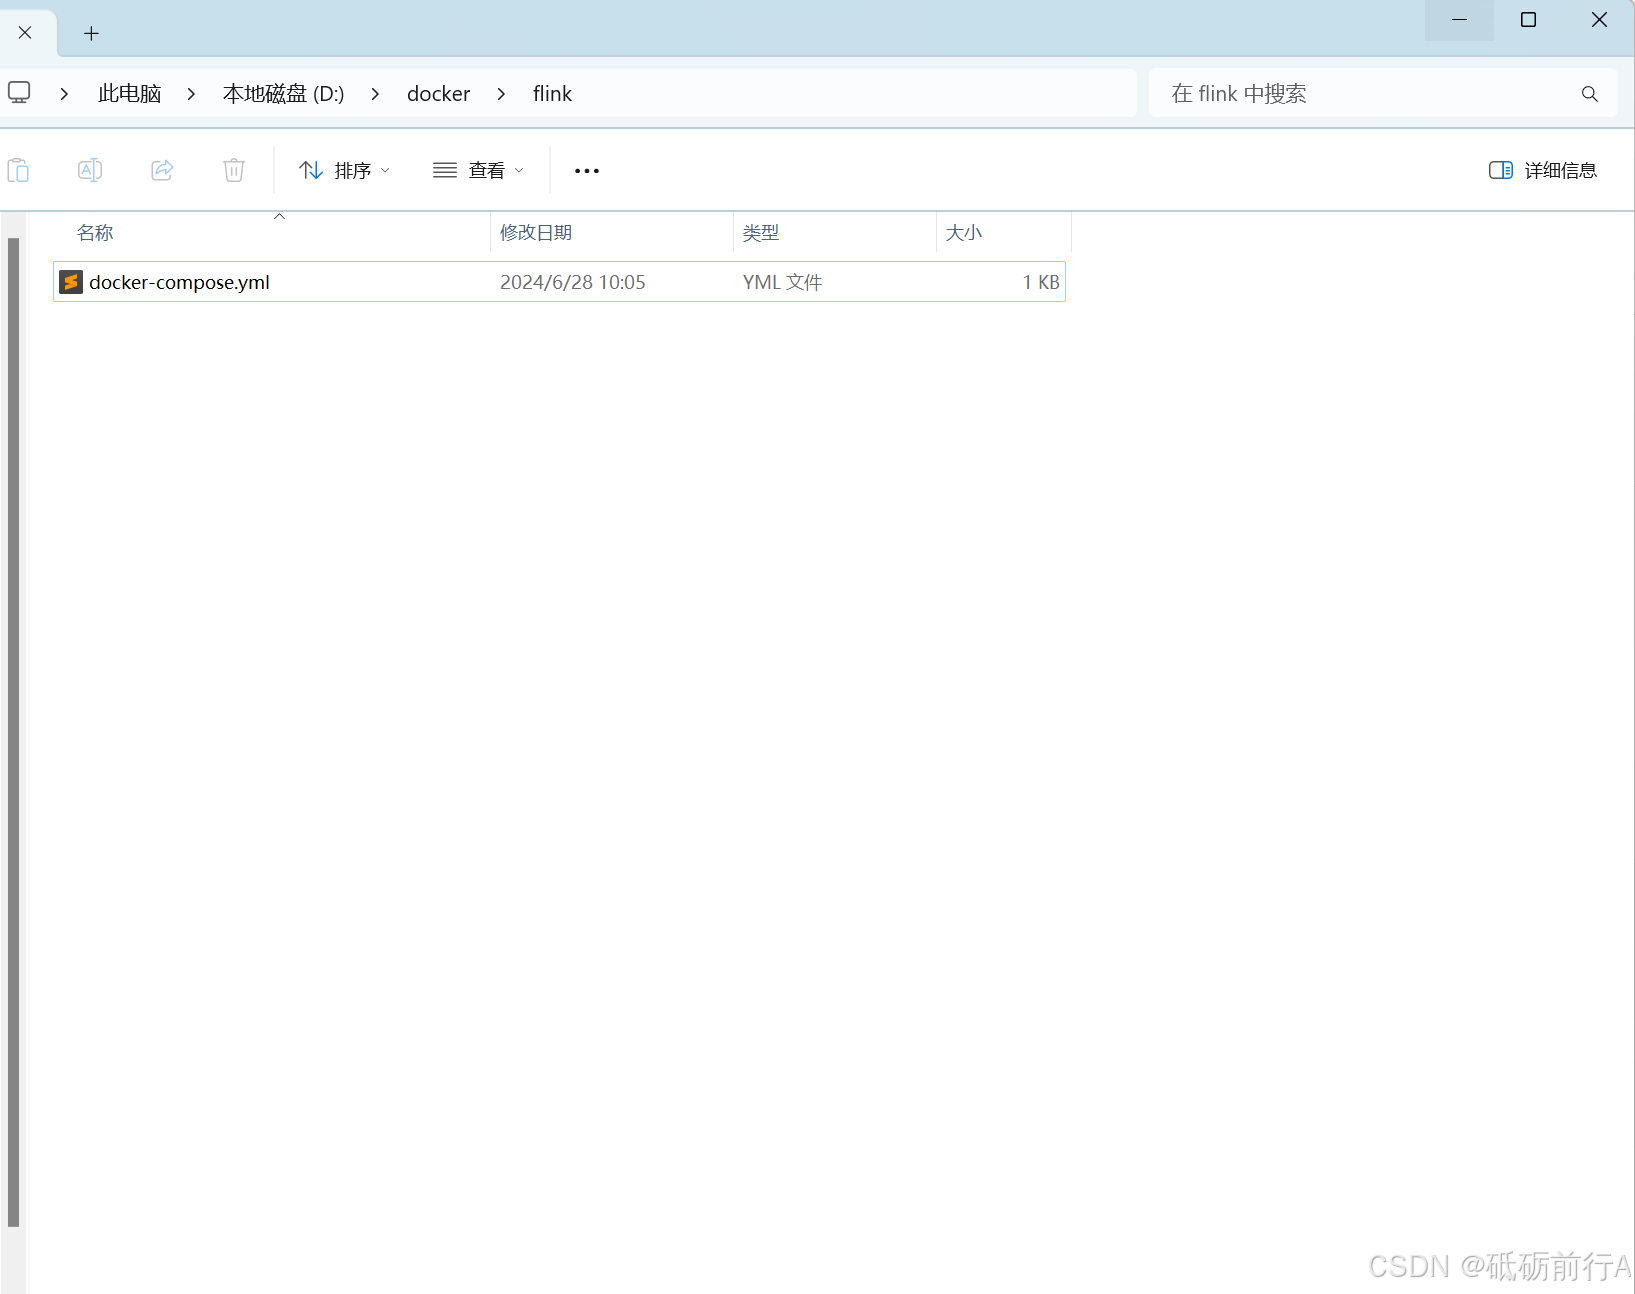
Task: Toggle sort direction on 名称 column
Action: (95, 232)
